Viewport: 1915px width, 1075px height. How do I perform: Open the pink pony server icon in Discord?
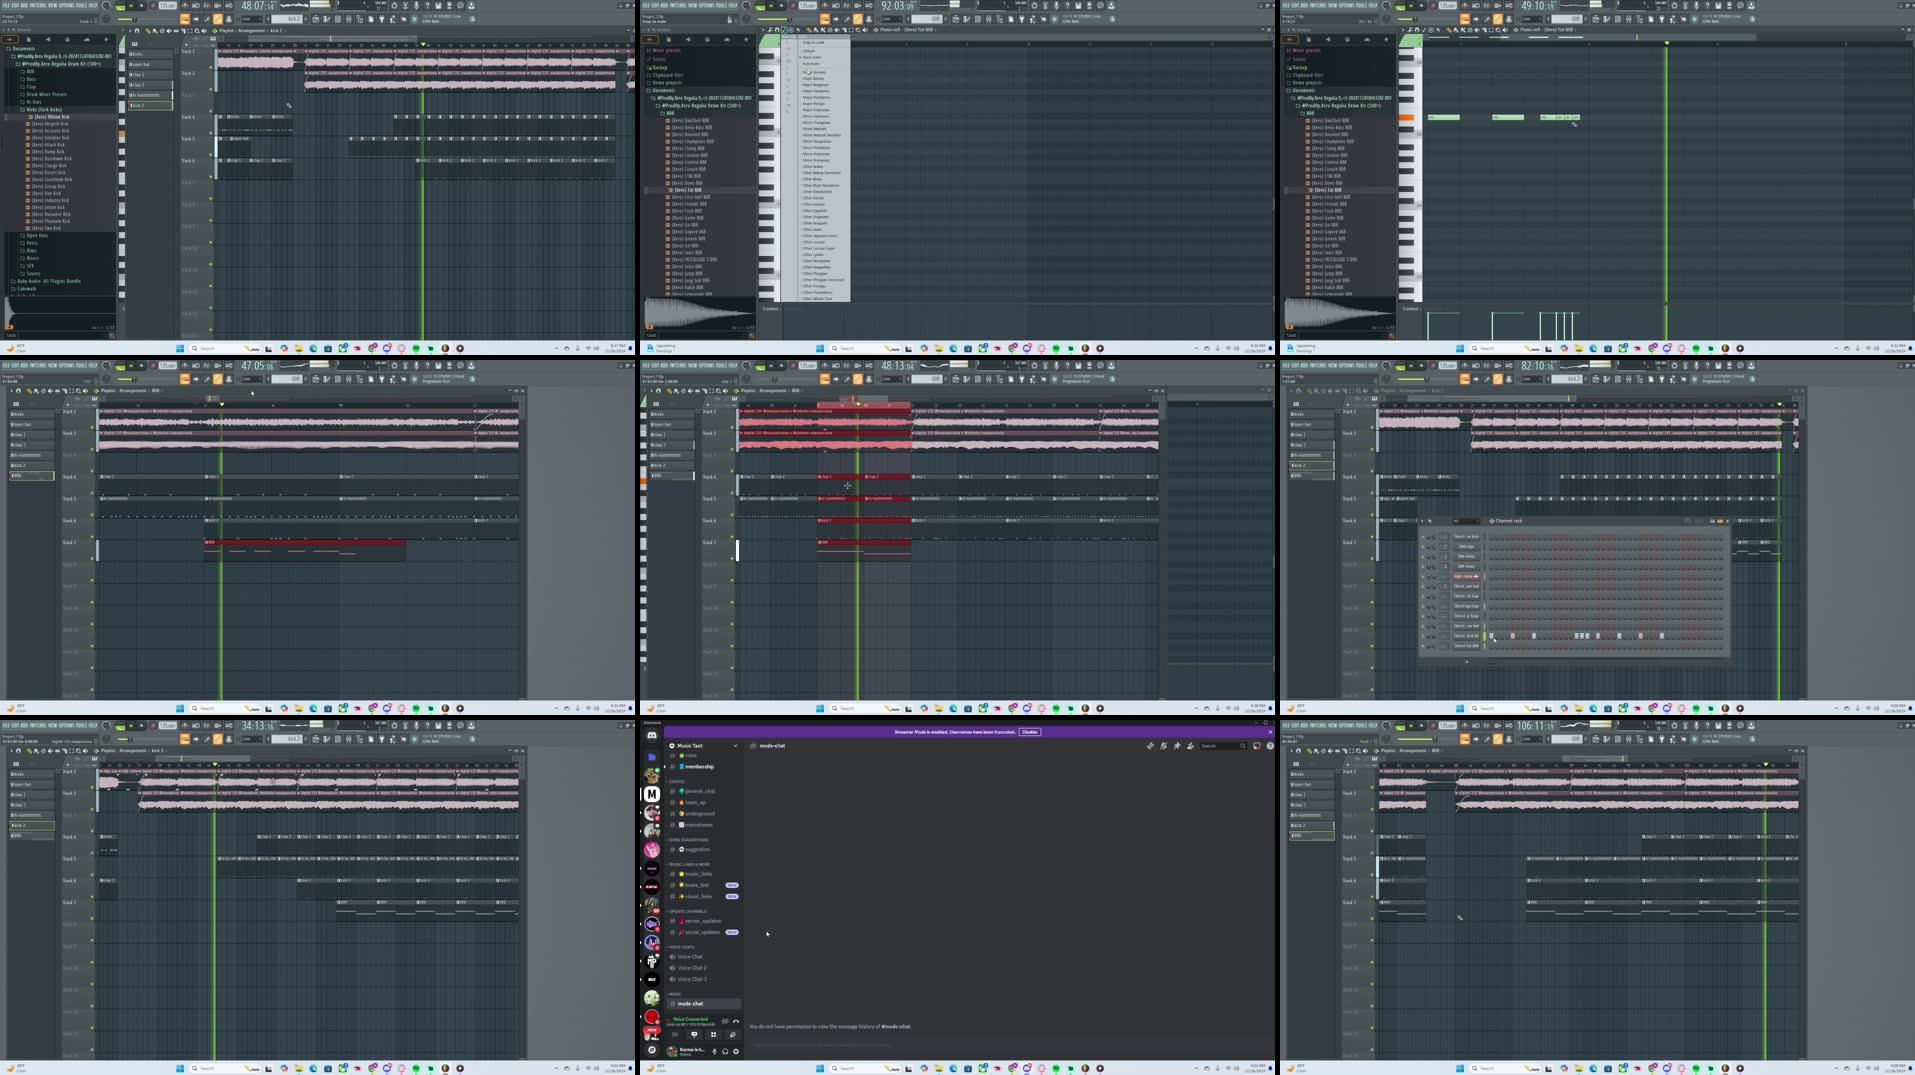(x=652, y=850)
